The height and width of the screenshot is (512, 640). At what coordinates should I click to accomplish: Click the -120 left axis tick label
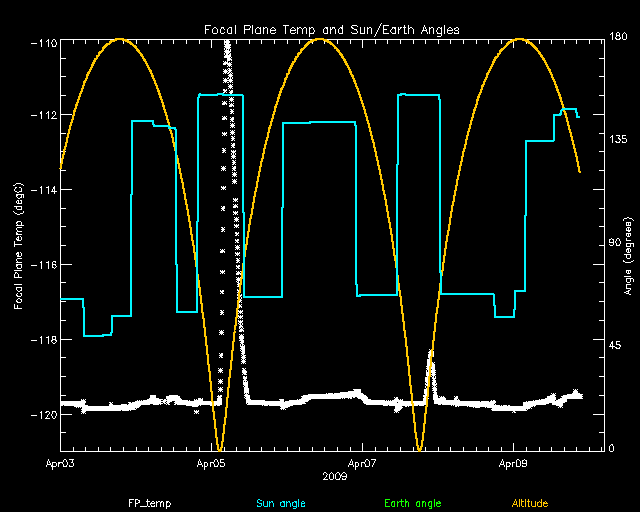[44, 414]
